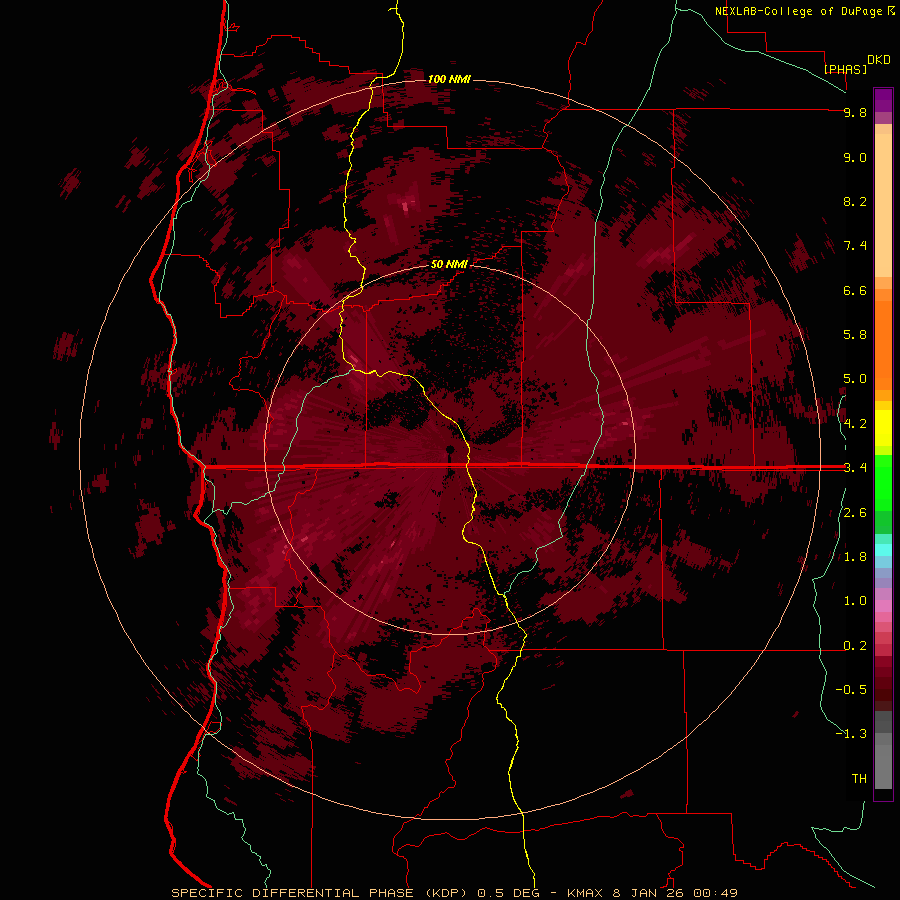Click the TH label on the color scale

859,779
